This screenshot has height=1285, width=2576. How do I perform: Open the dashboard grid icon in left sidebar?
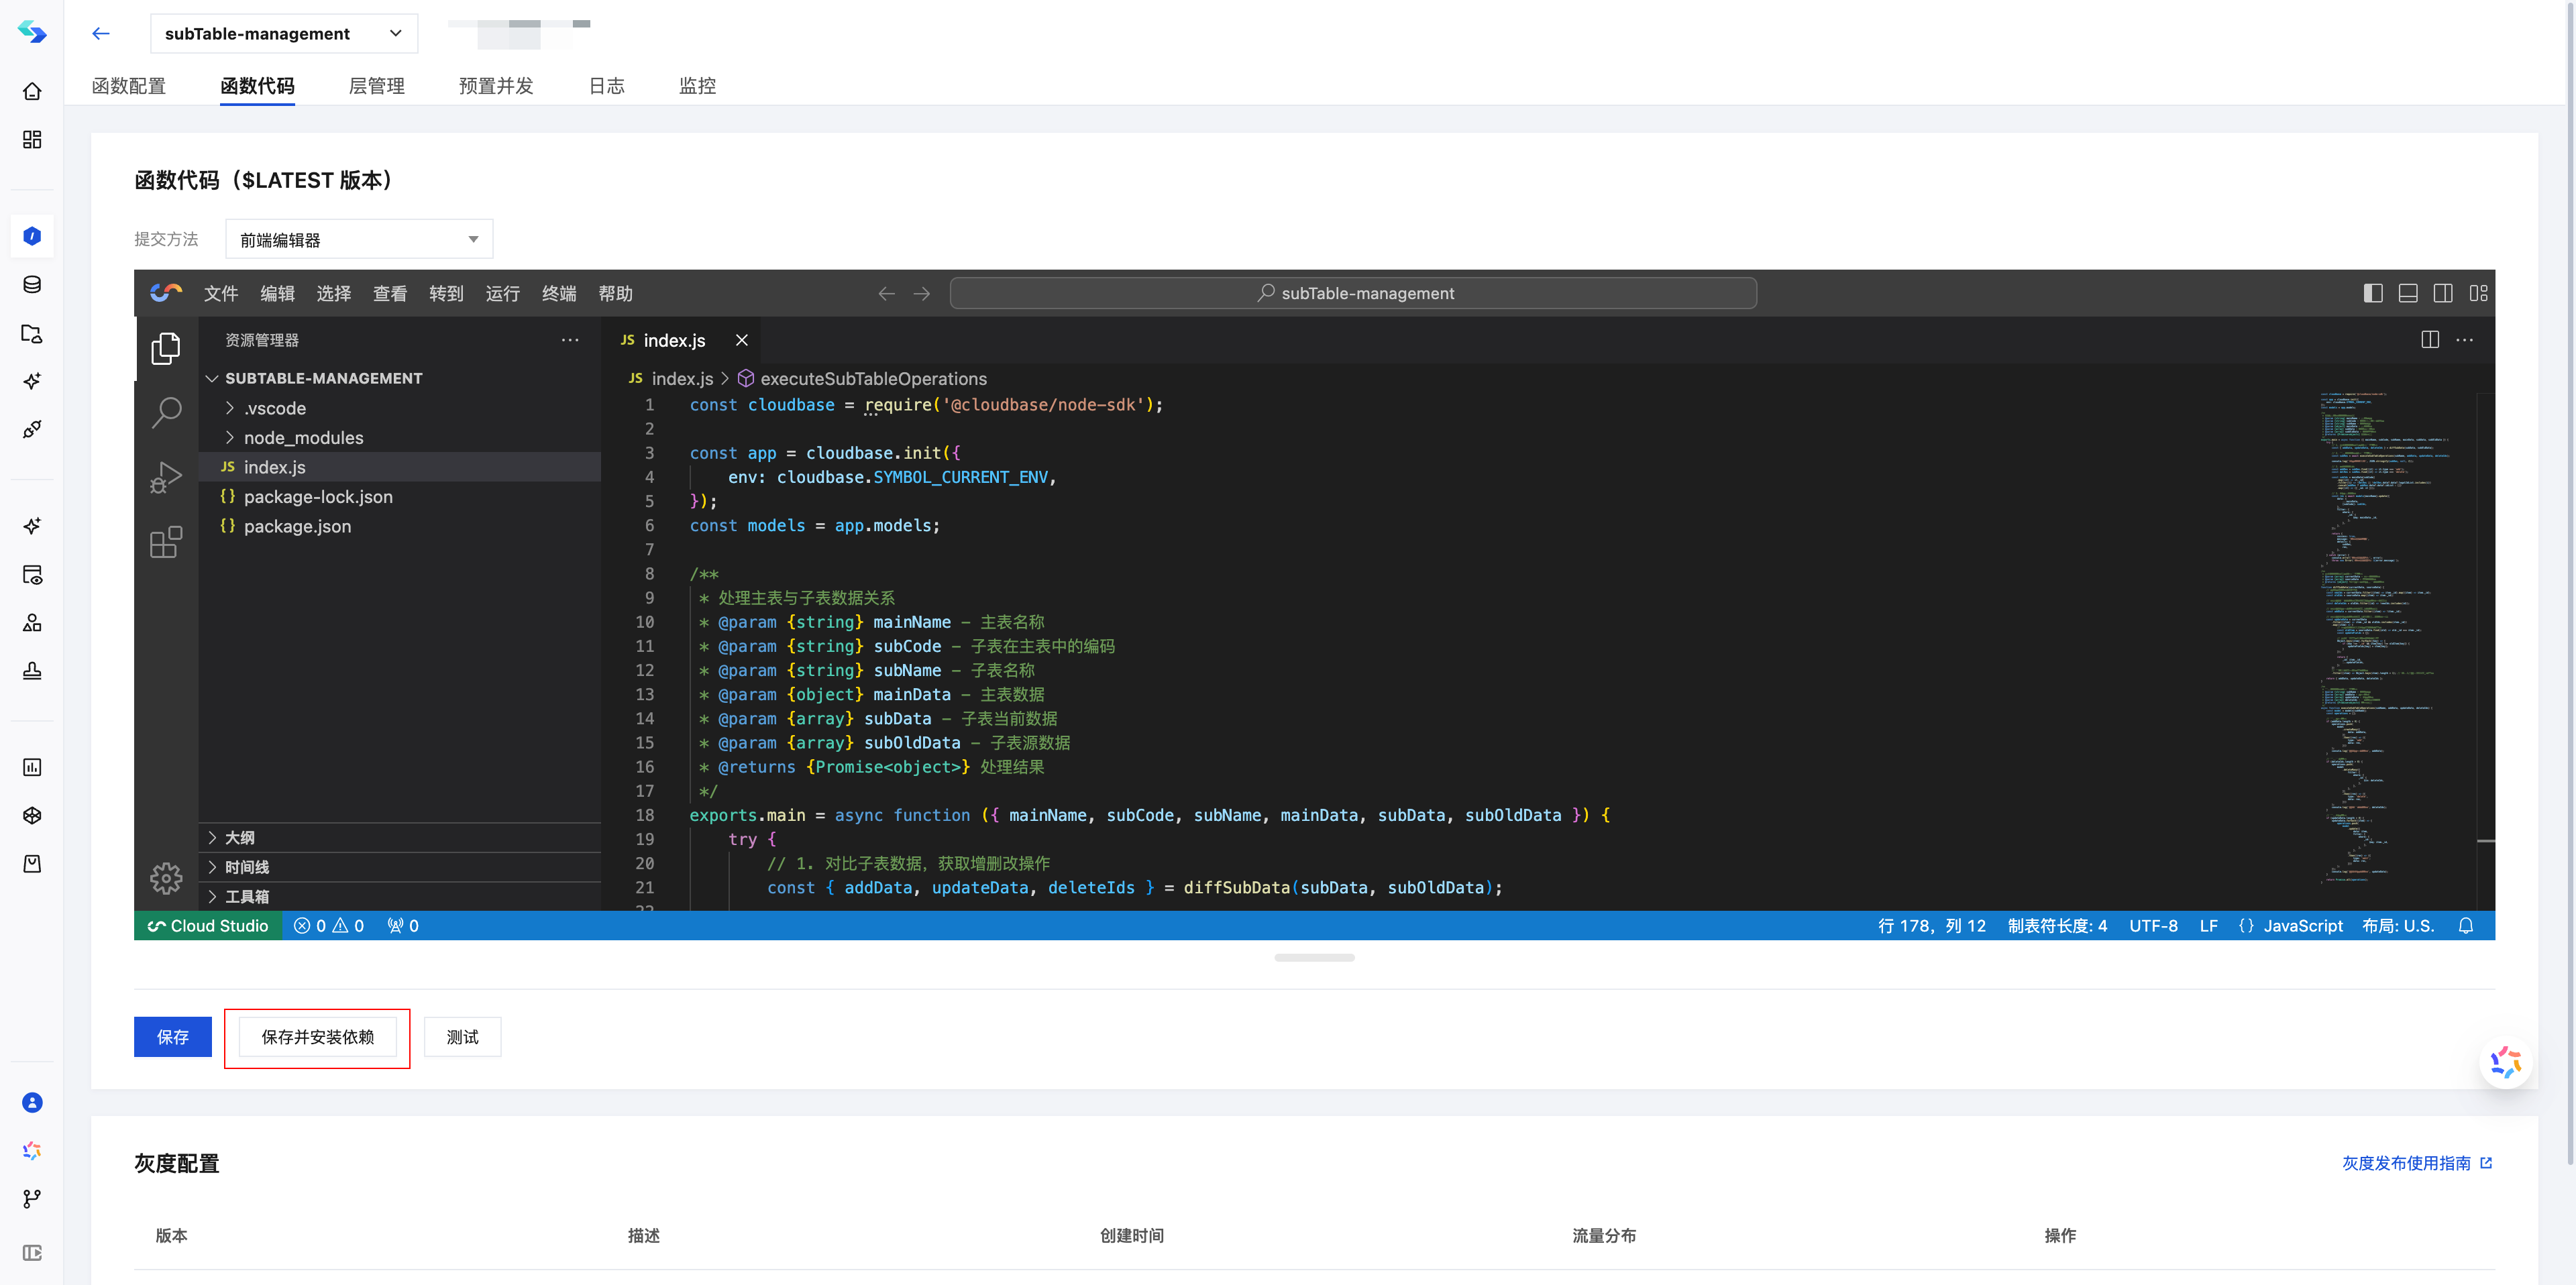pos(32,139)
